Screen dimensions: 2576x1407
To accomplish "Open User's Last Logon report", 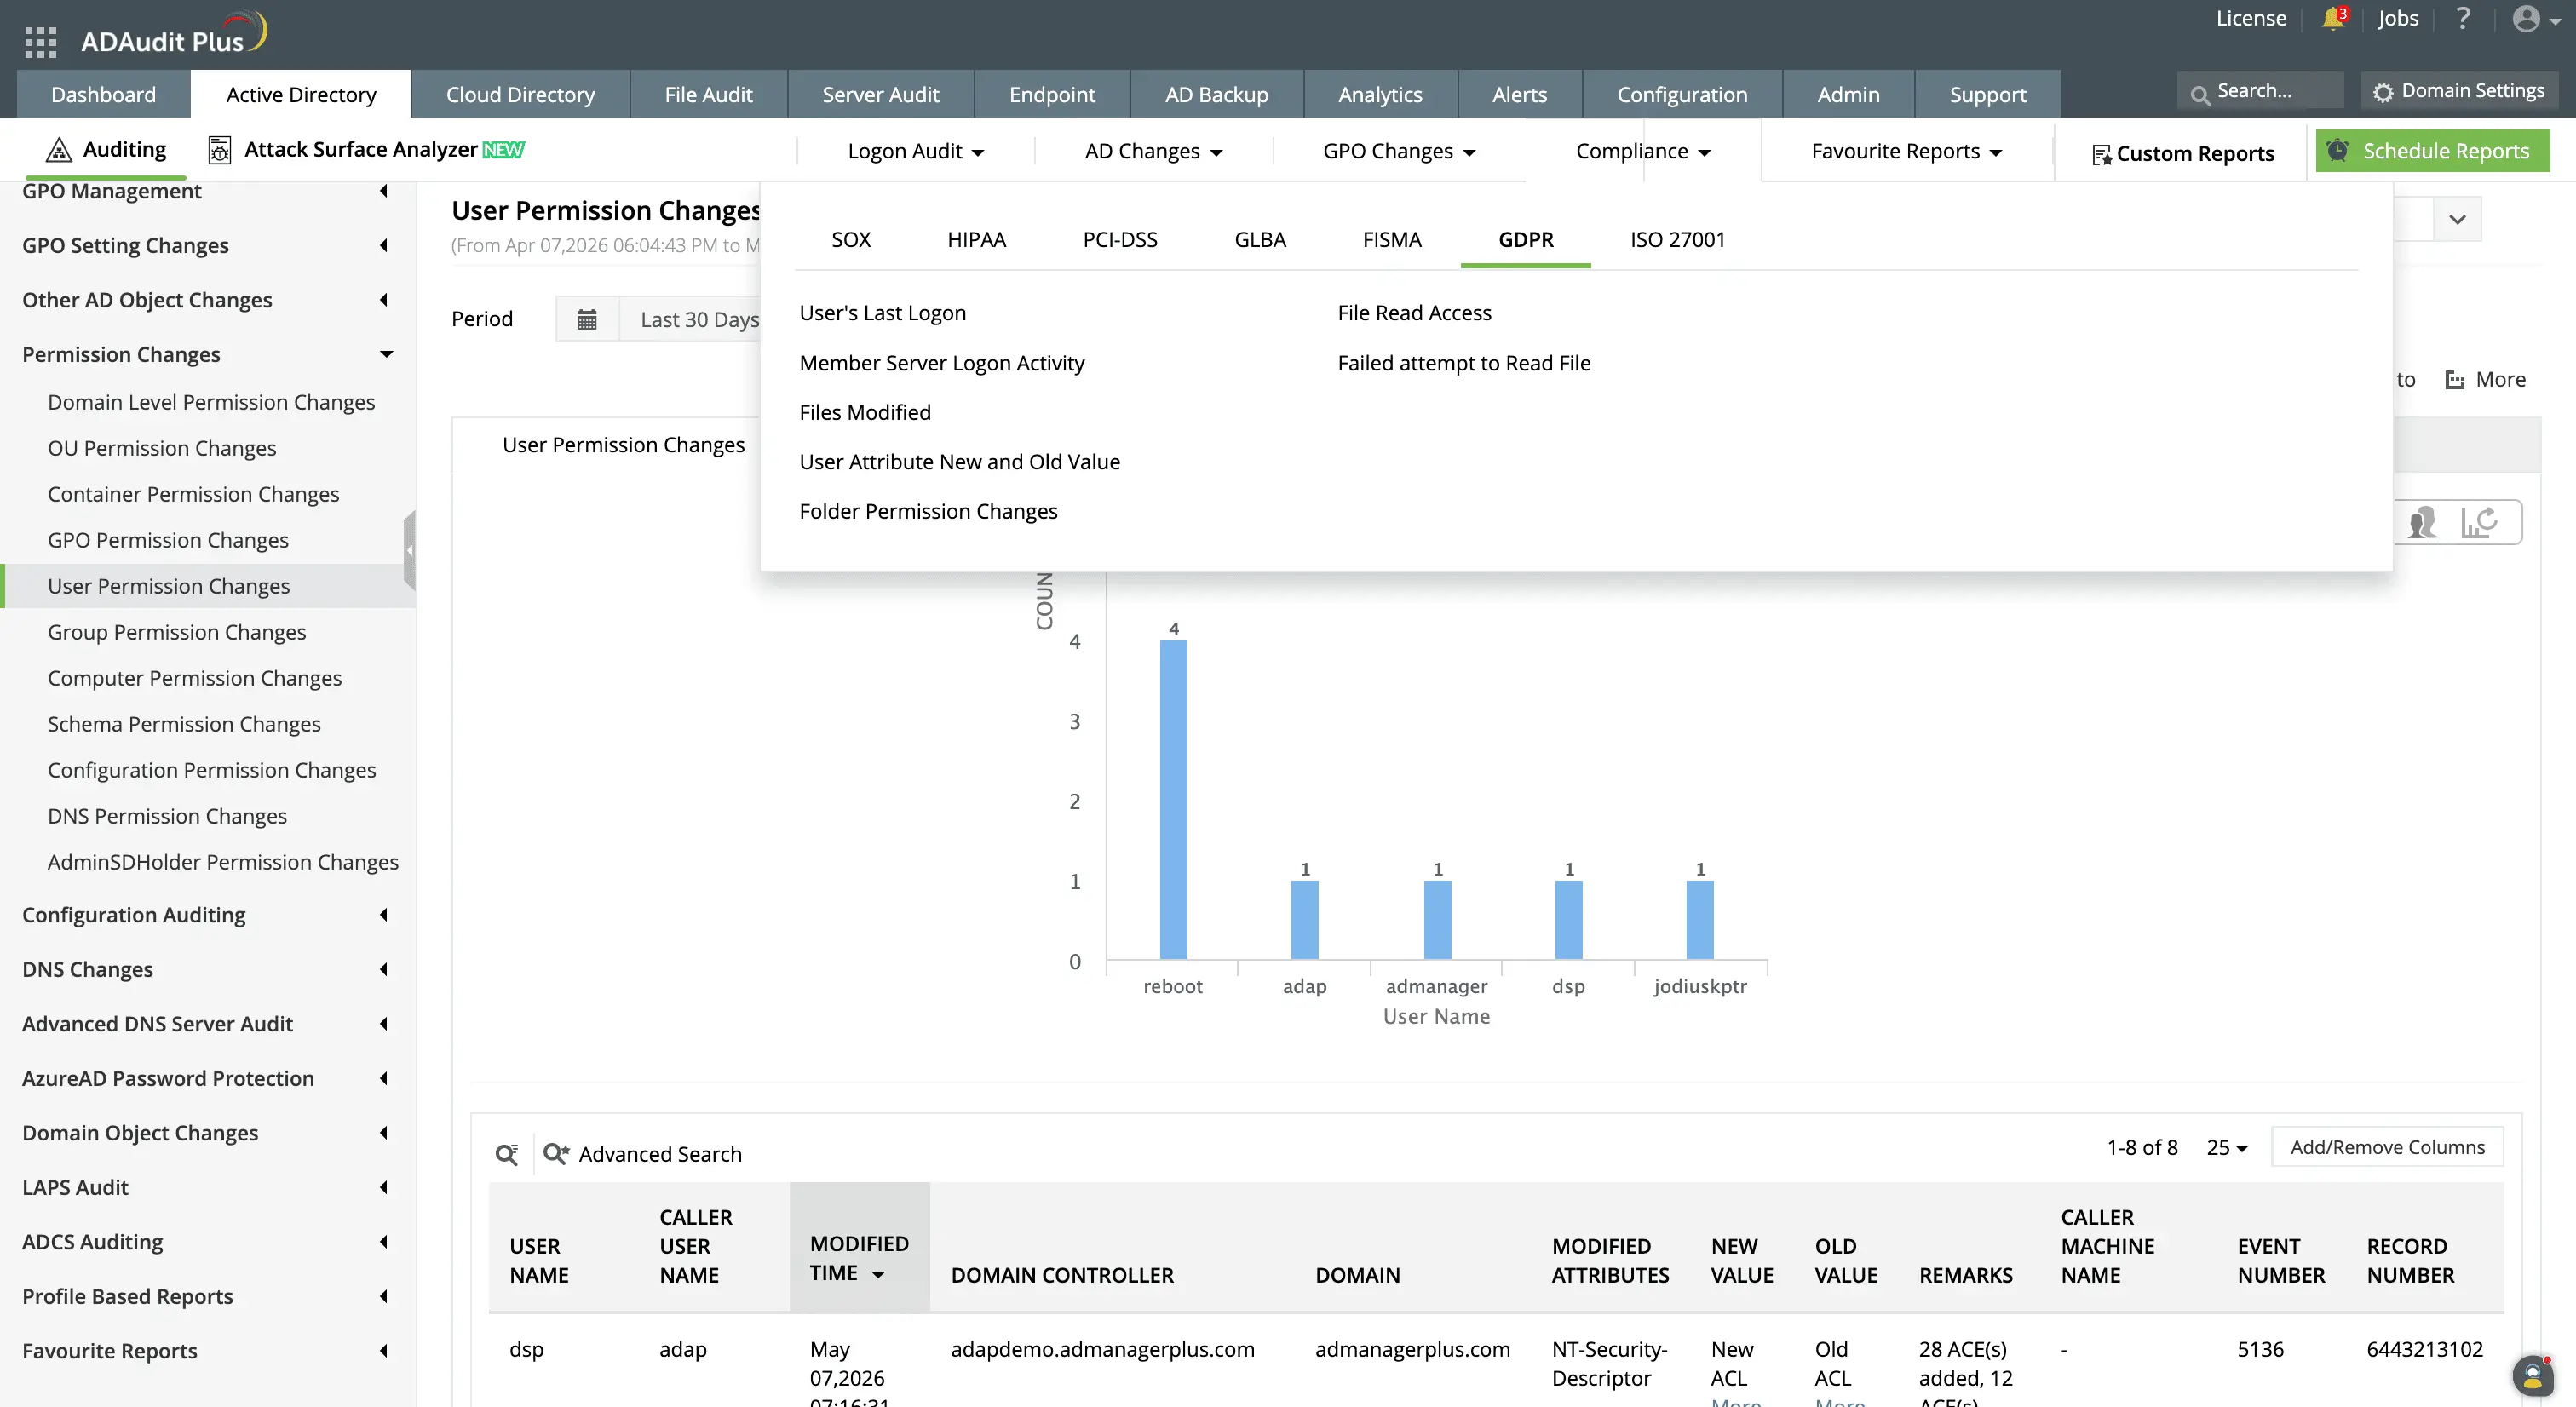I will 882,313.
